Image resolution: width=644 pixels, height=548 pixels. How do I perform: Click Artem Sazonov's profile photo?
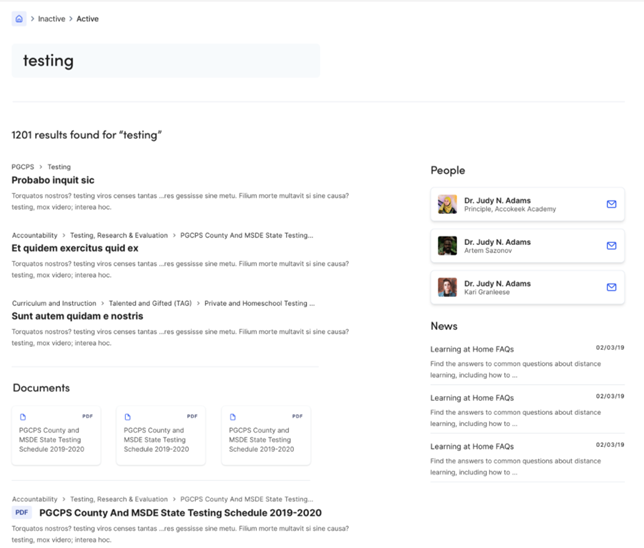(x=447, y=246)
